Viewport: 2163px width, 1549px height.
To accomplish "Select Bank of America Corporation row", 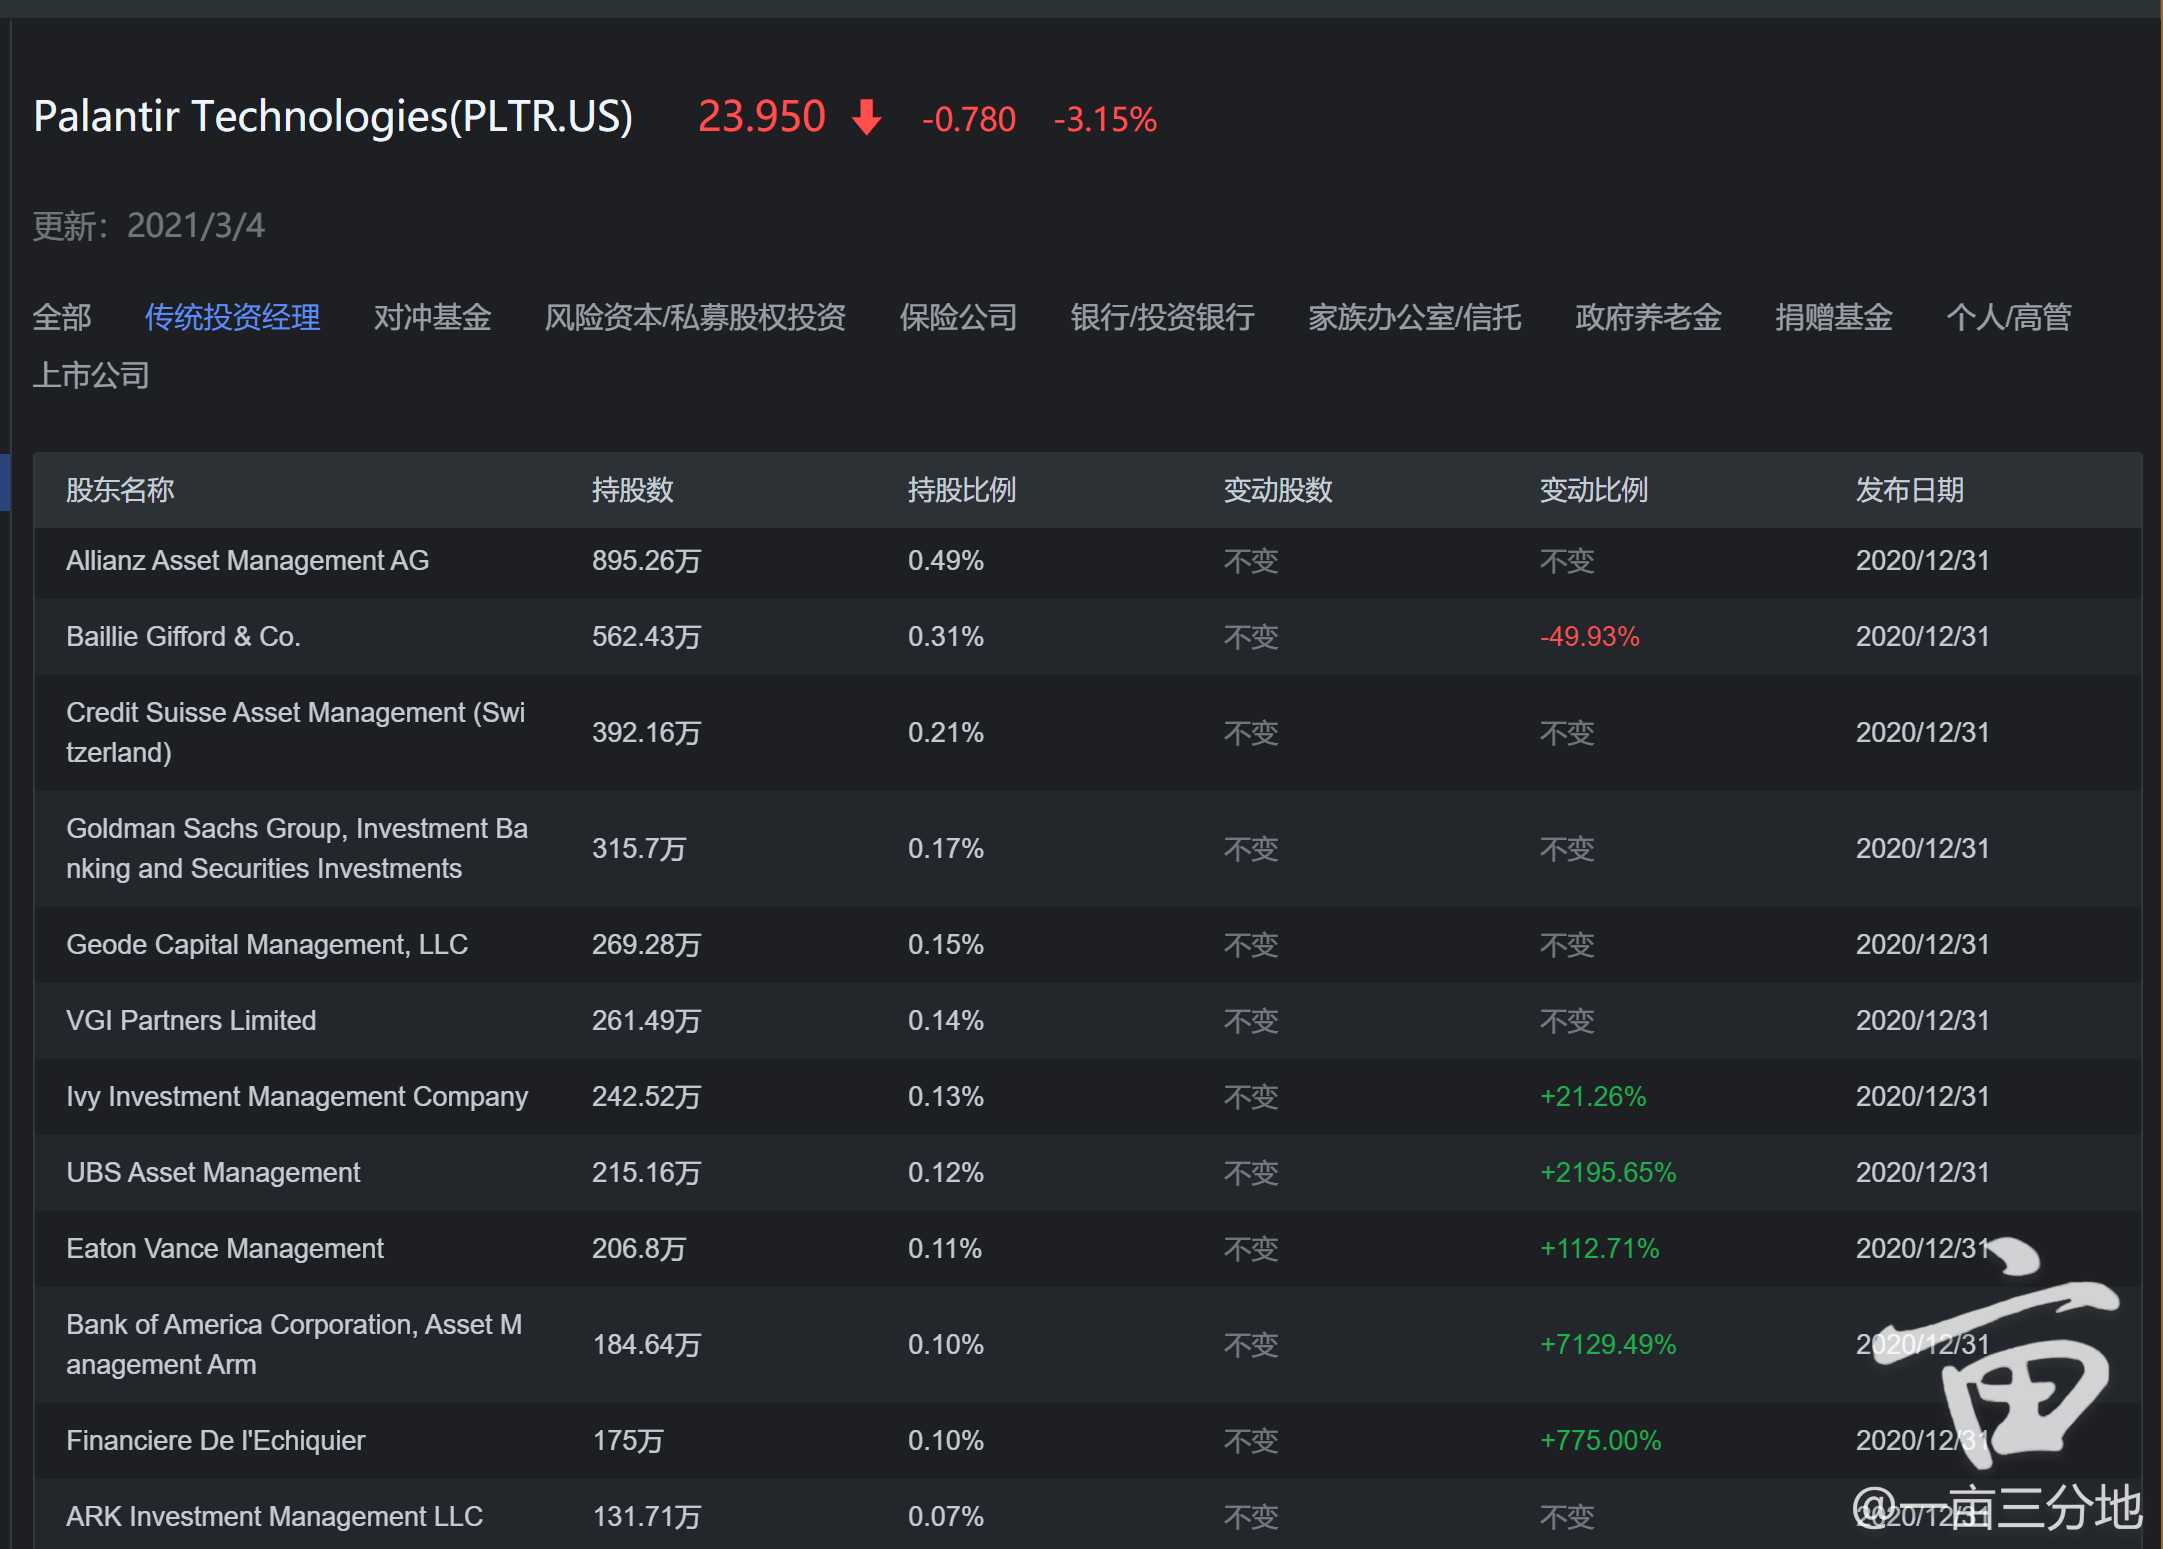I will [1088, 1345].
